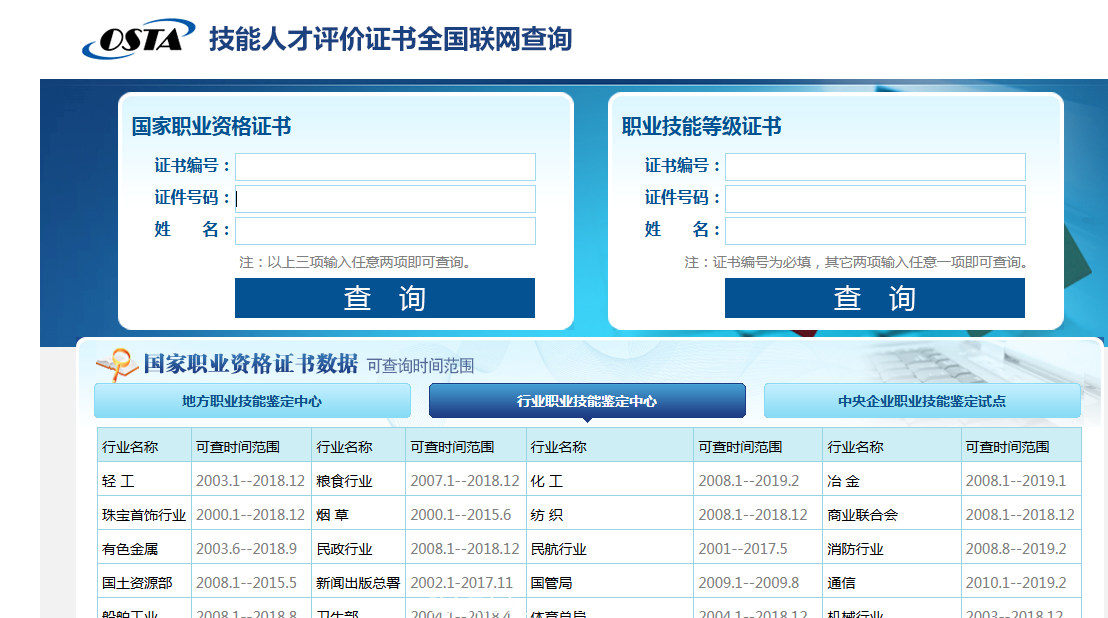Image resolution: width=1108 pixels, height=618 pixels.
Task: Focus 证件号码 field in 国家职业资格证书 form
Action: (385, 198)
